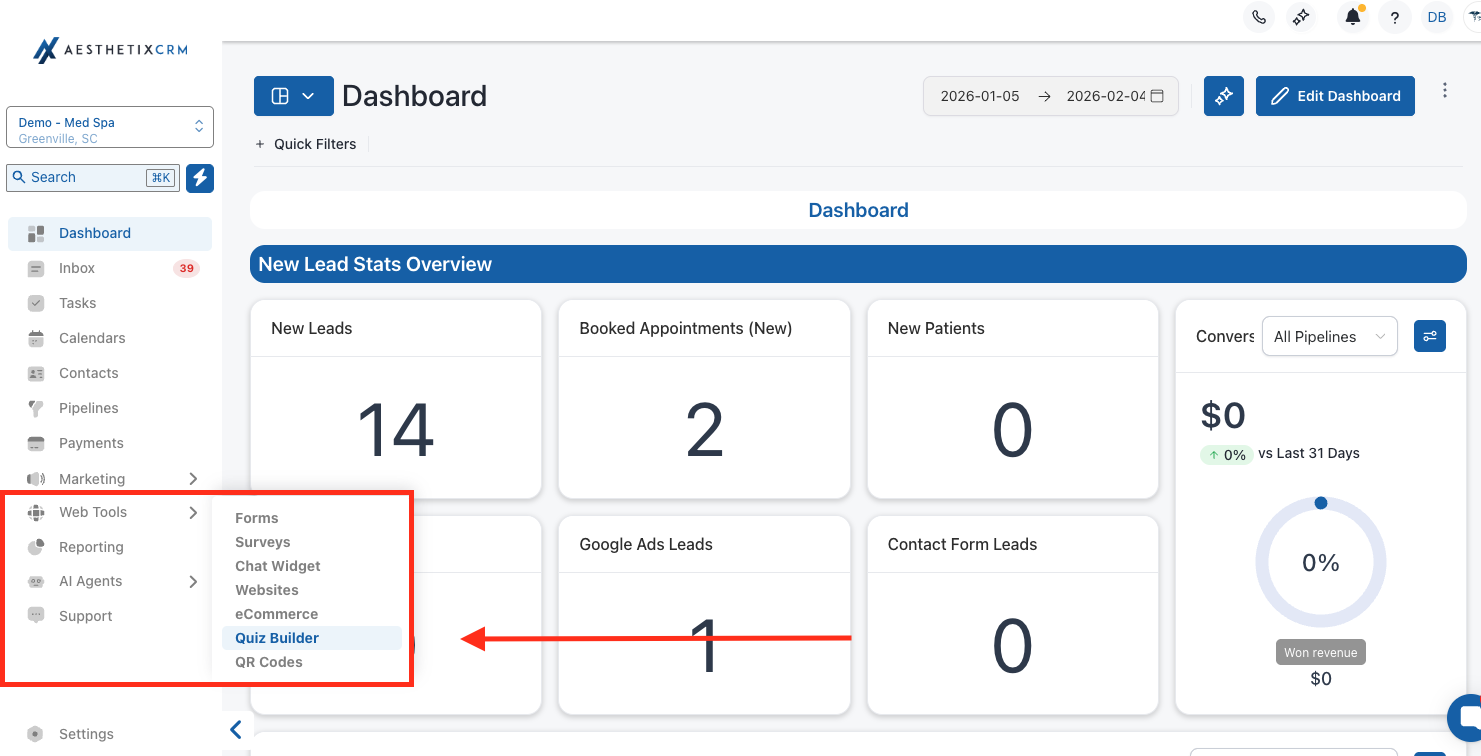This screenshot has height=756, width=1481.
Task: Open the Conversion Rate filter settings icon
Action: (x=1430, y=336)
